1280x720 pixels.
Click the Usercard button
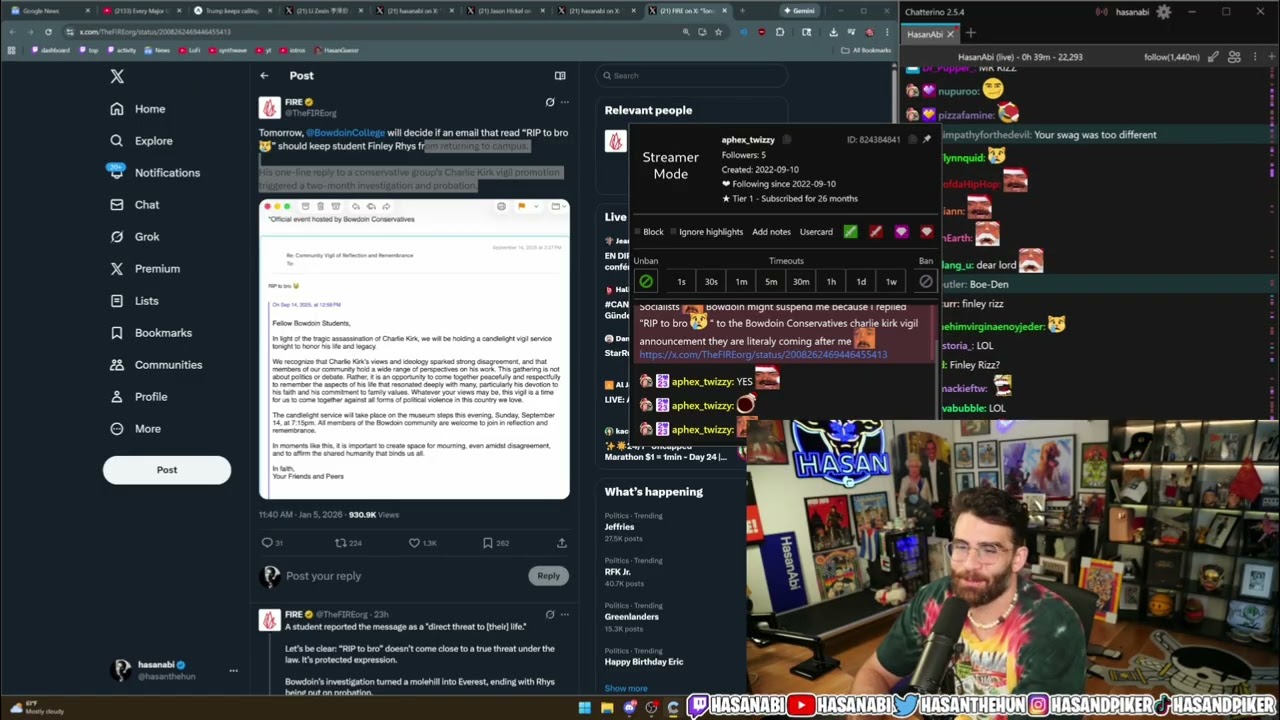point(816,232)
